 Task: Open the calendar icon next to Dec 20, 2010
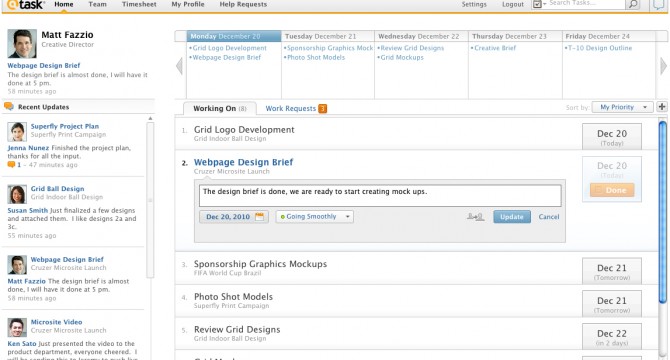[259, 217]
